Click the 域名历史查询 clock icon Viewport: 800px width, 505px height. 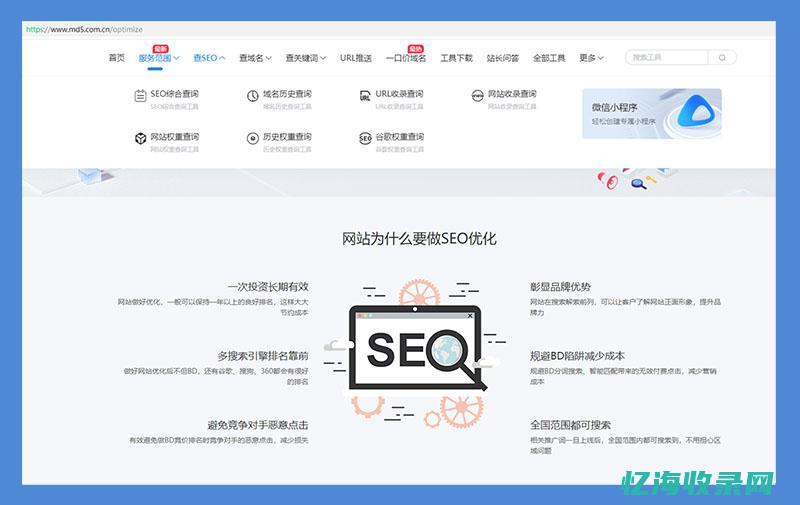point(253,96)
